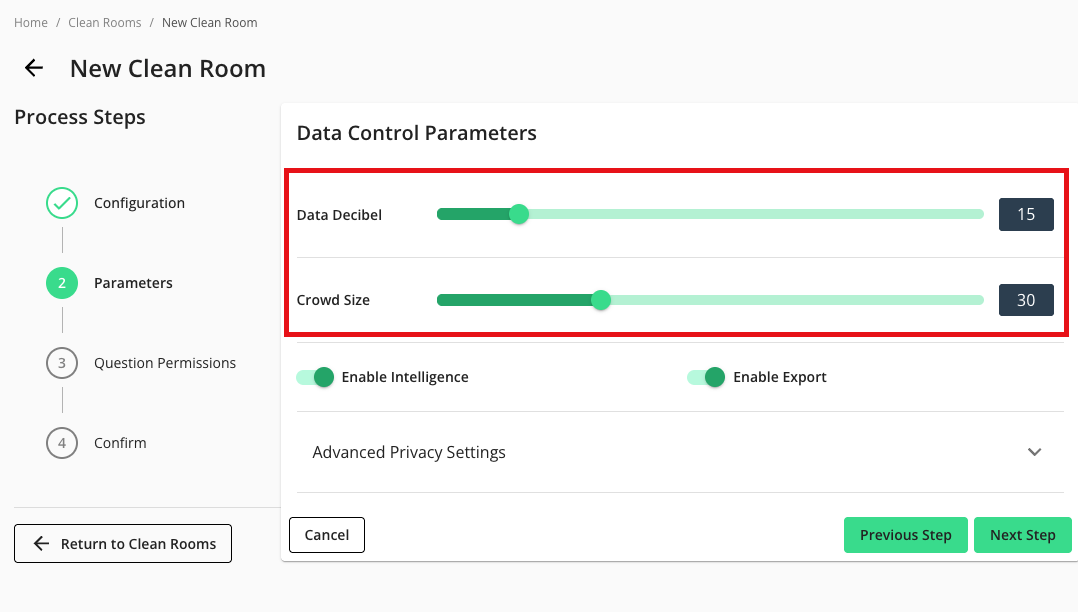
Task: Click the Data Decibel value field showing 15
Action: coord(1026,215)
